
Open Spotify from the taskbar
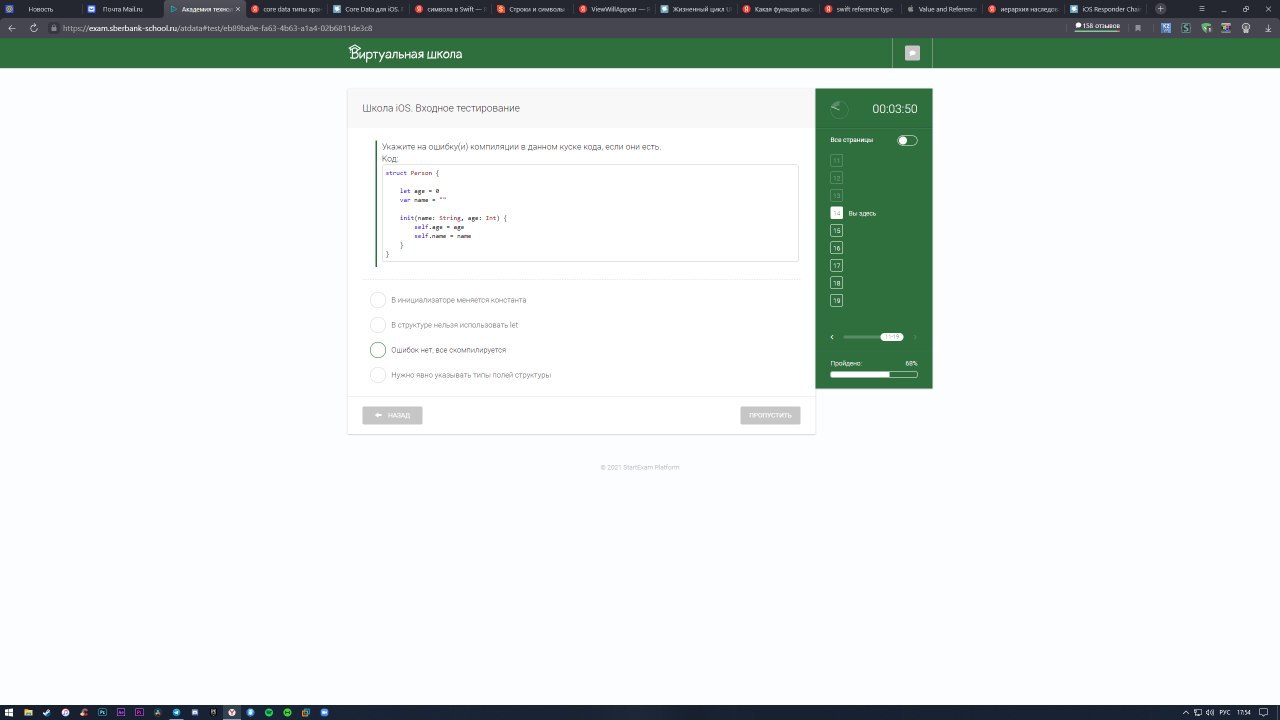pos(269,712)
